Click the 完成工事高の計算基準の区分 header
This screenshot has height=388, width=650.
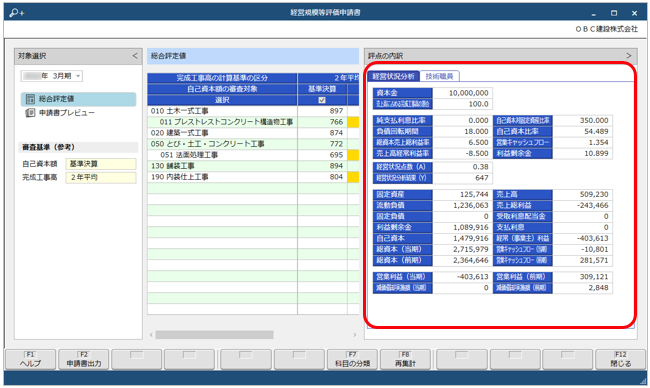222,78
